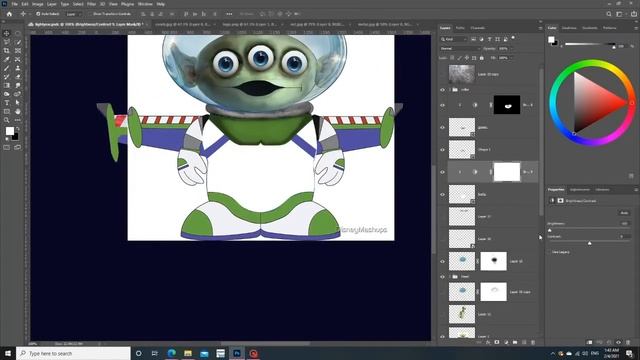Select the Move tool
The height and width of the screenshot is (360, 640).
click(x=7, y=33)
